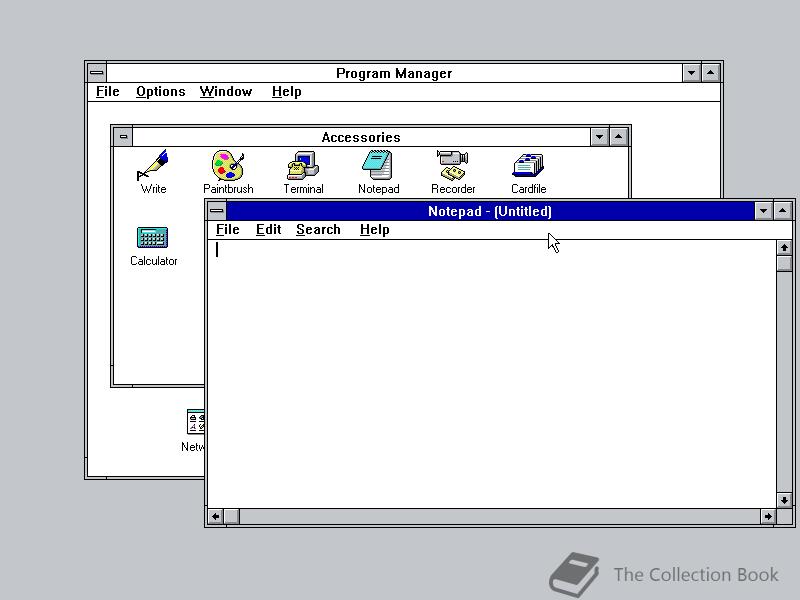Click the Program Manager title bar
Screen dimensions: 800x600
(394, 73)
